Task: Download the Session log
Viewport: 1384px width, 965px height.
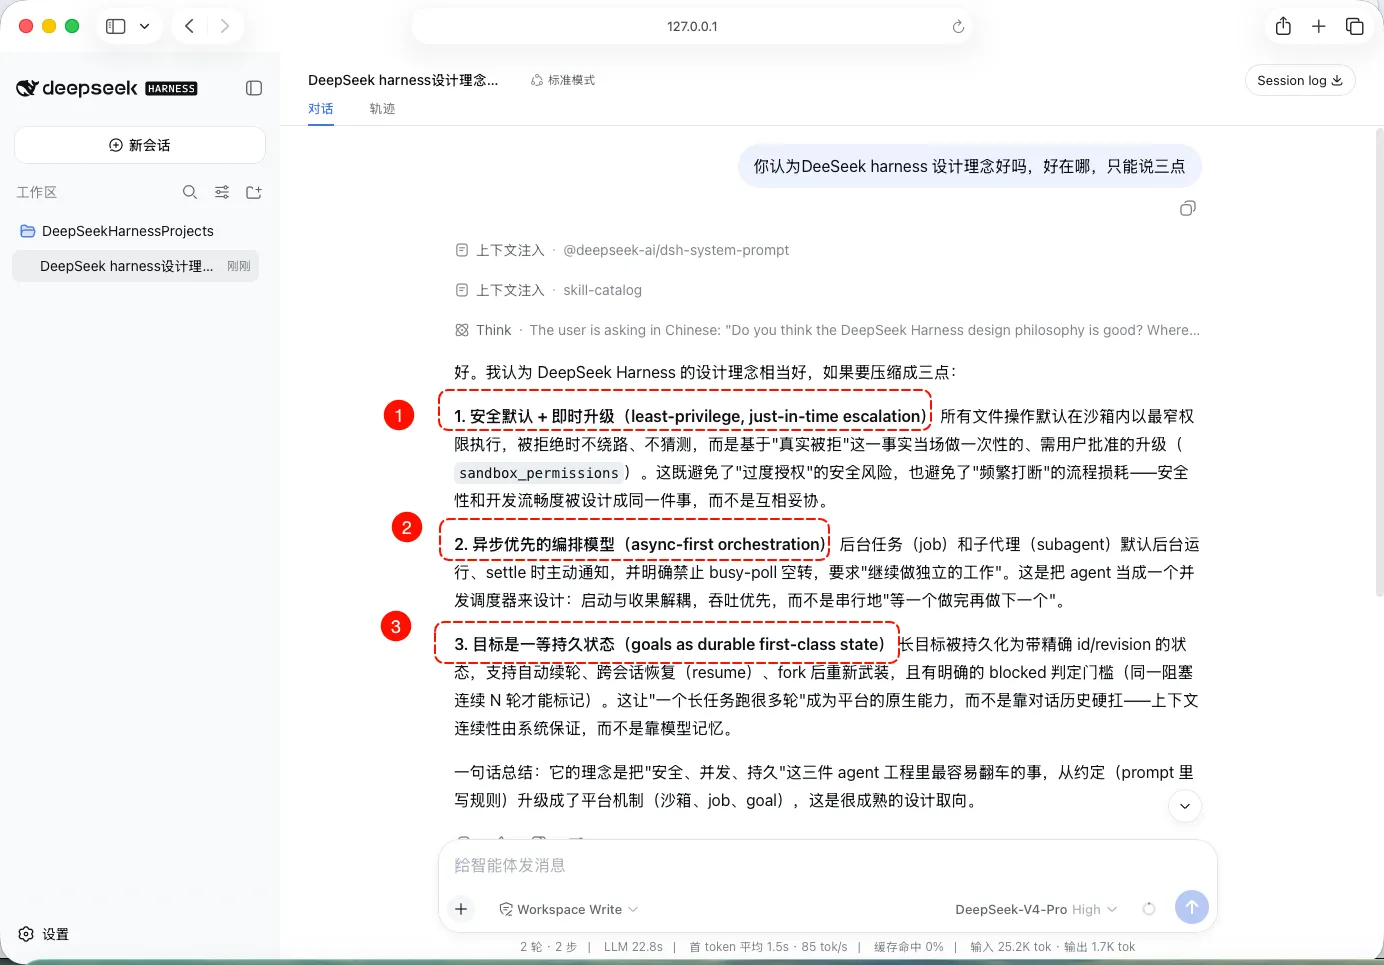Action: click(x=1300, y=81)
